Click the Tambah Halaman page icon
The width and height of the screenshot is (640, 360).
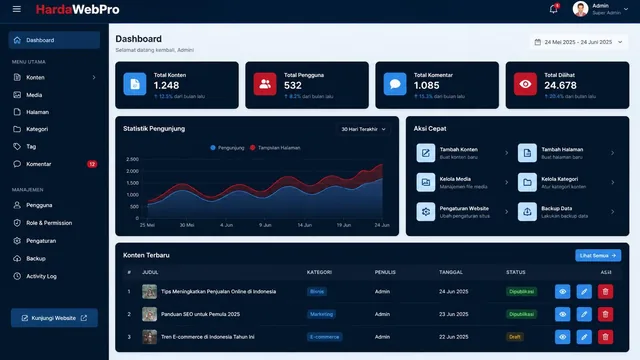click(527, 153)
